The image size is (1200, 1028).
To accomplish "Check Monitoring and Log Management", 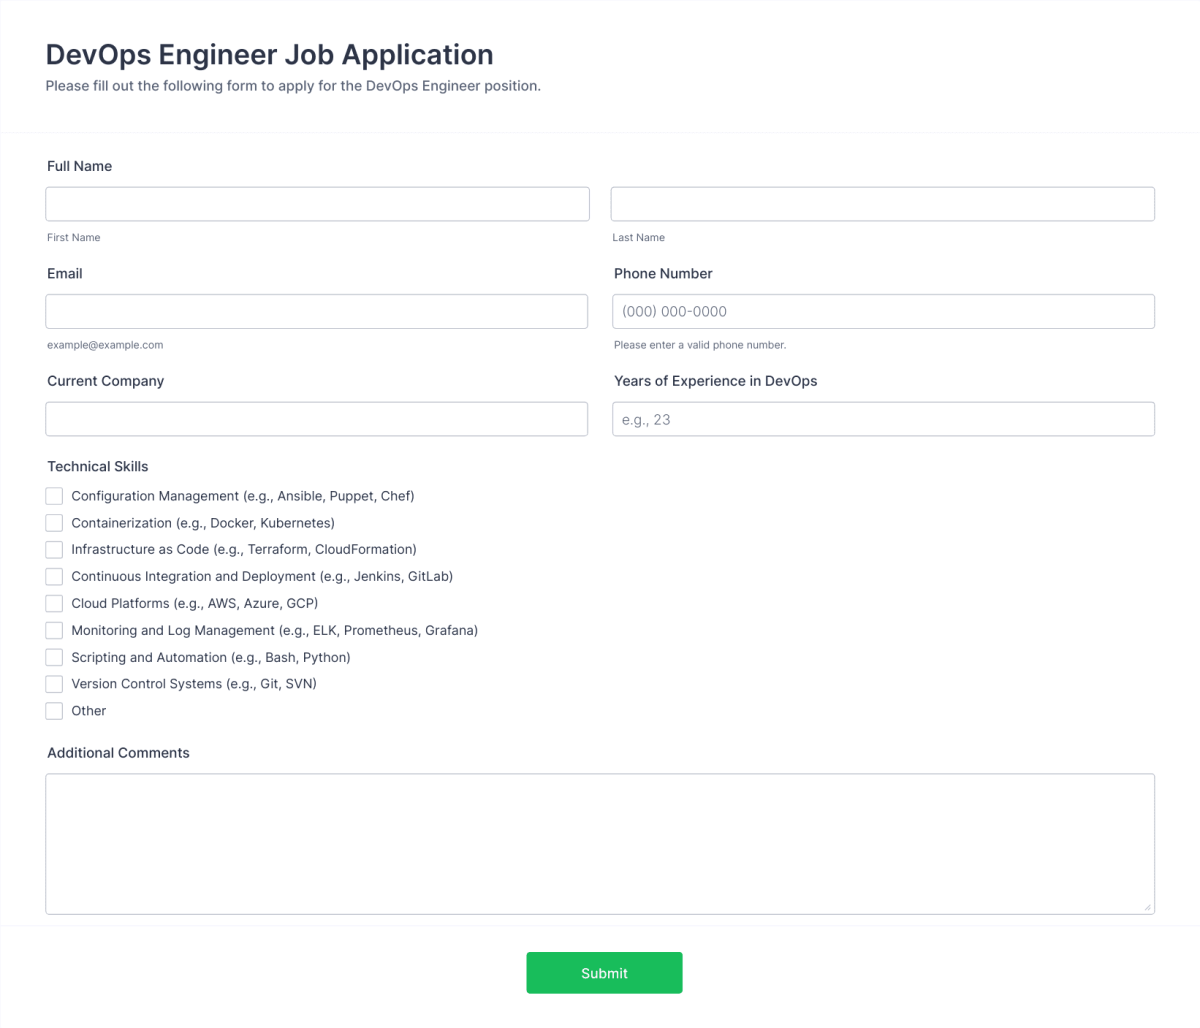I will (x=54, y=630).
